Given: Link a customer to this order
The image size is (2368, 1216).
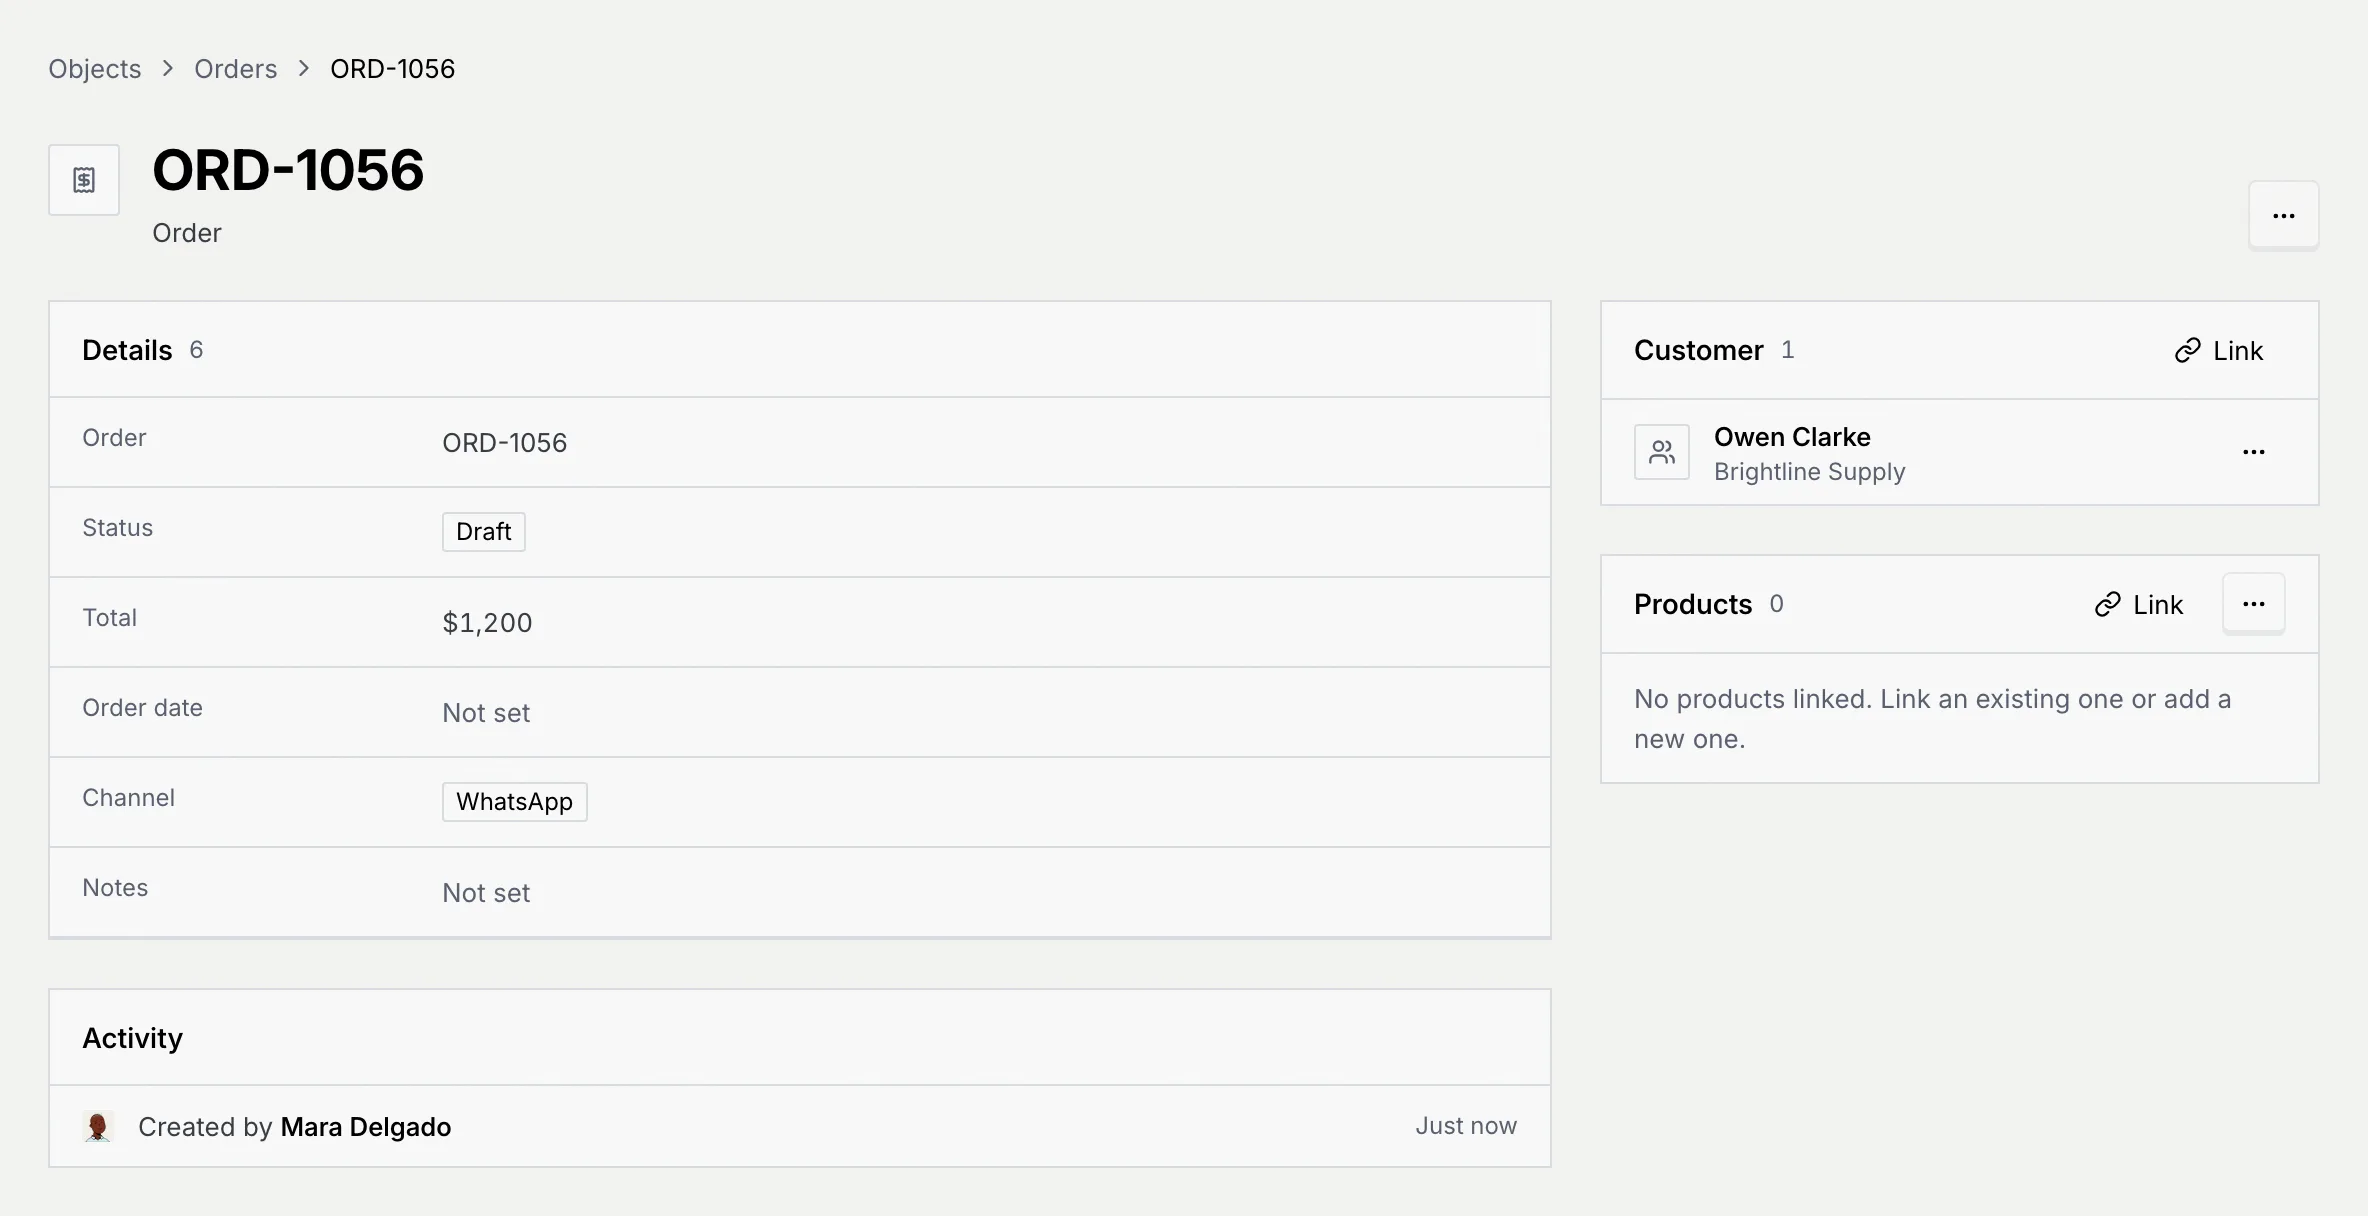Looking at the screenshot, I should (2219, 350).
